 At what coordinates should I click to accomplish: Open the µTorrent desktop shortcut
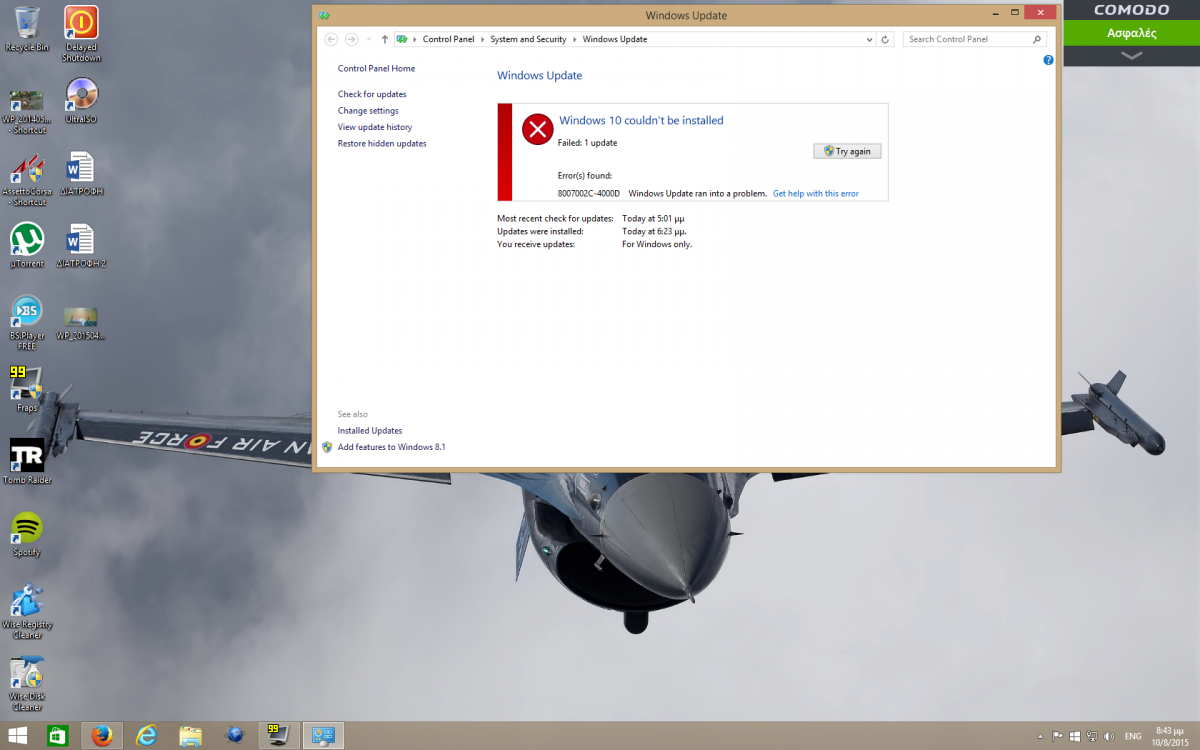27,240
